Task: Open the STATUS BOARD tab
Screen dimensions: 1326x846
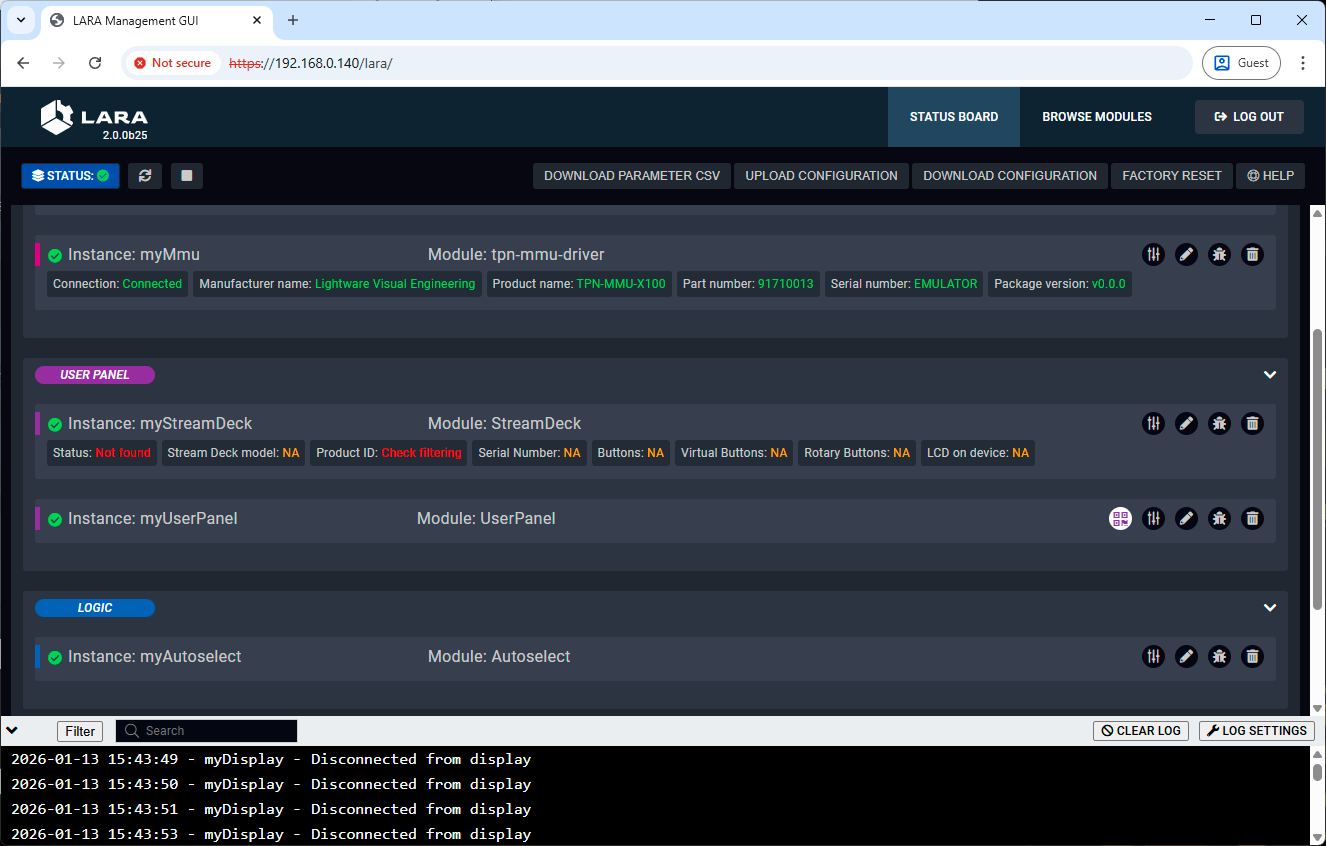Action: click(x=954, y=117)
